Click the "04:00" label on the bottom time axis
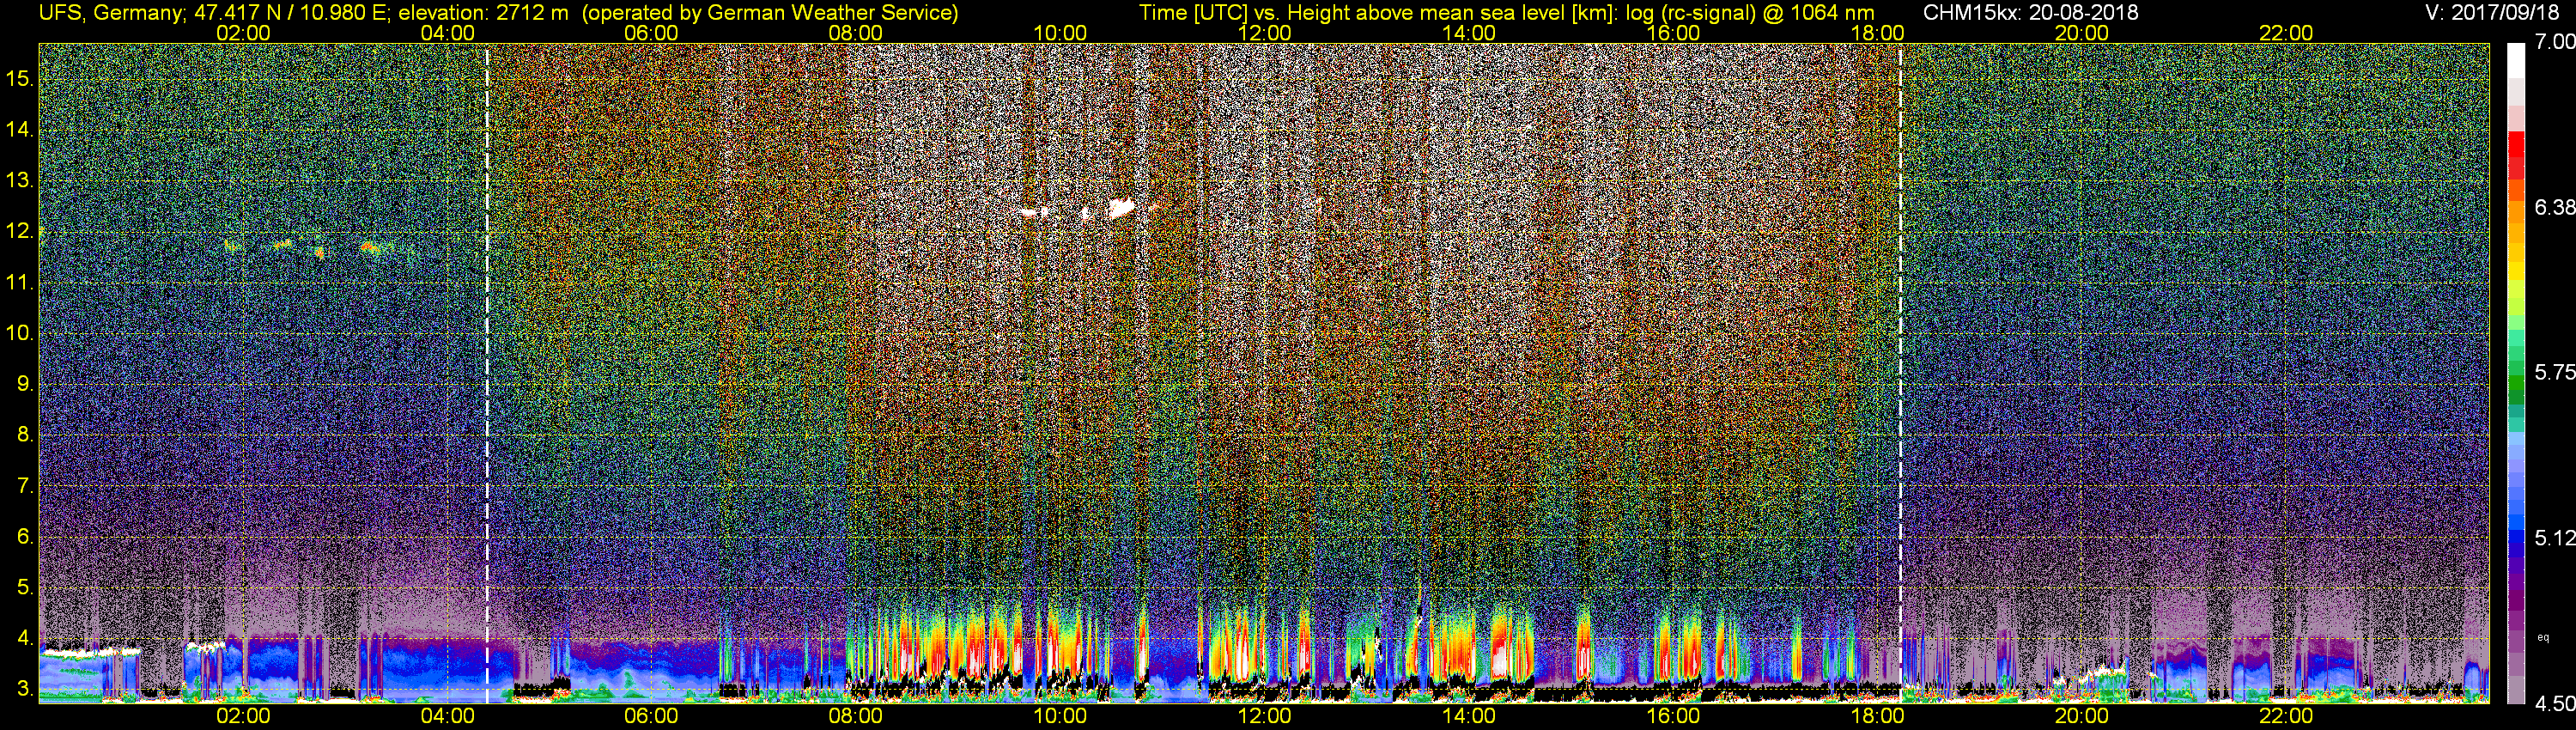 point(447,716)
